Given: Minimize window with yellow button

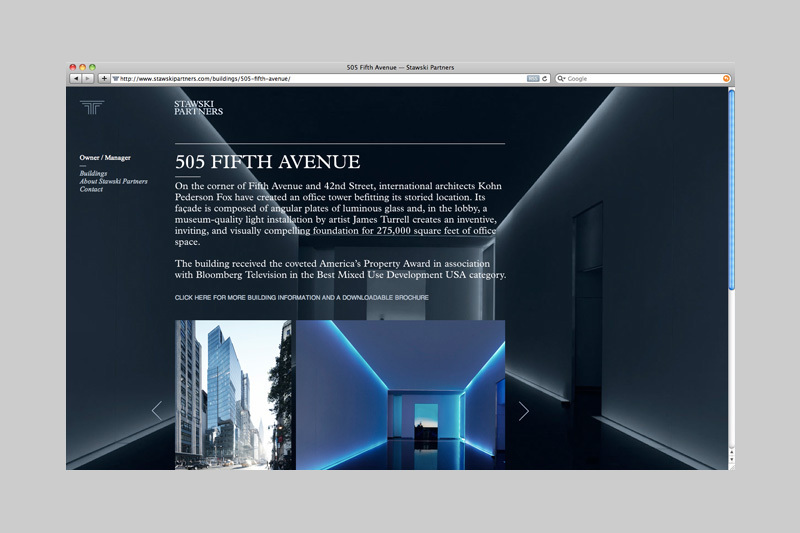Looking at the screenshot, I should click(x=82, y=67).
